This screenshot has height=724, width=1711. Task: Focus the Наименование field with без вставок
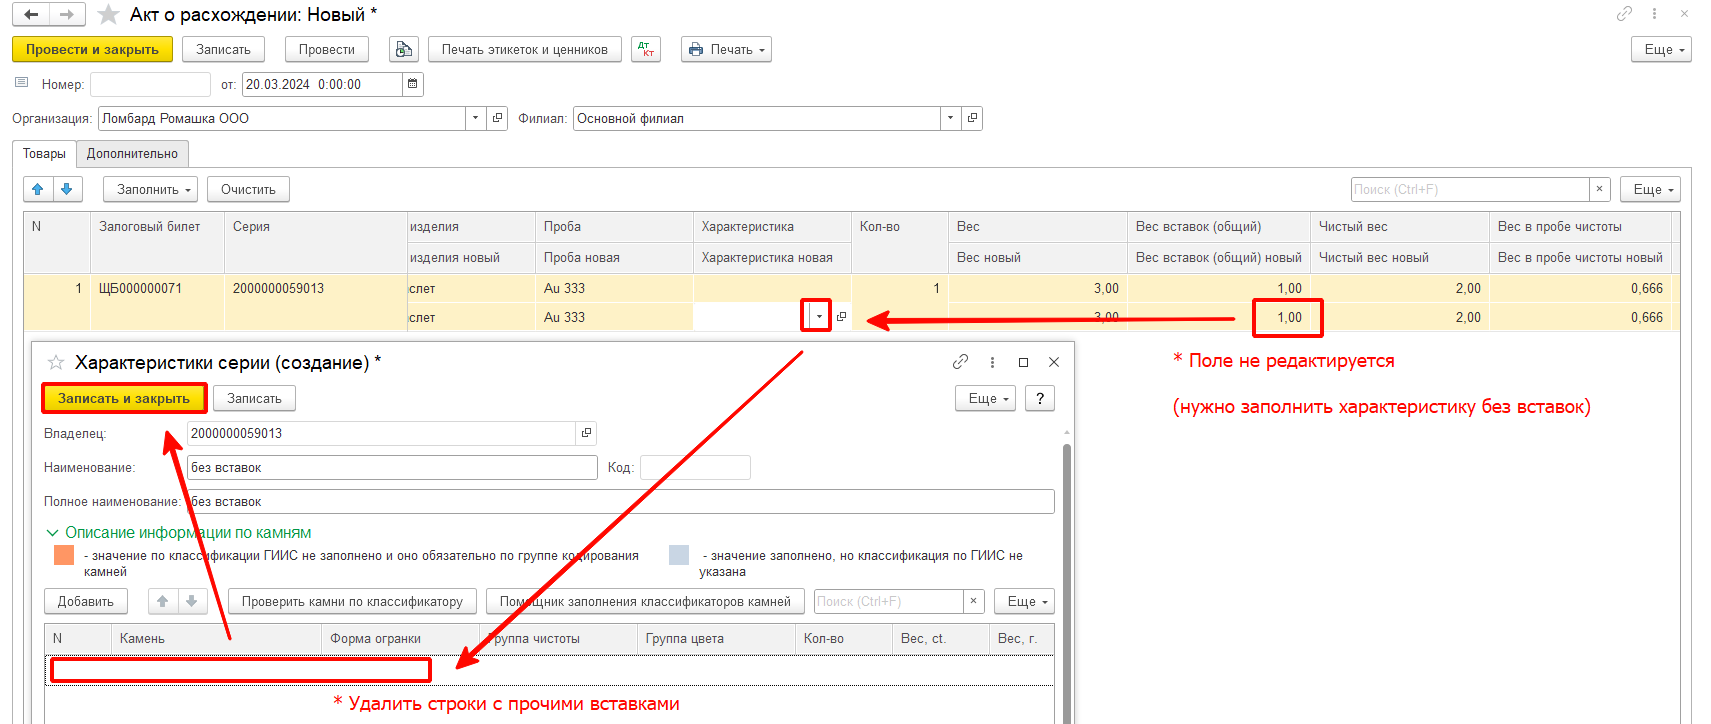pos(392,467)
